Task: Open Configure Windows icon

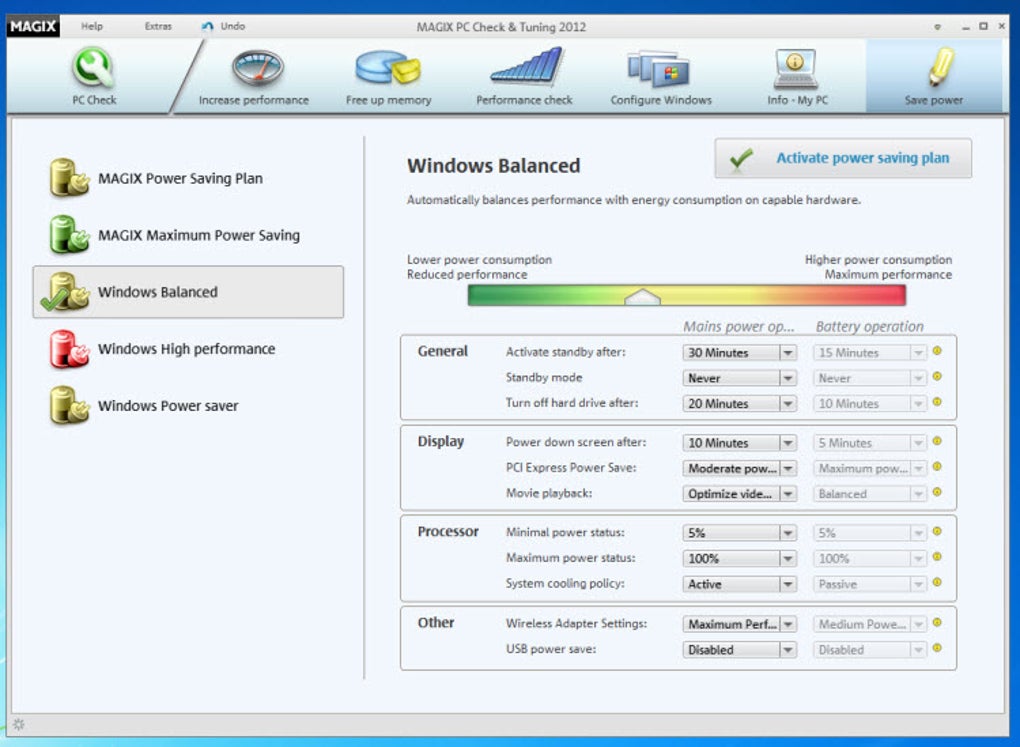Action: point(658,68)
